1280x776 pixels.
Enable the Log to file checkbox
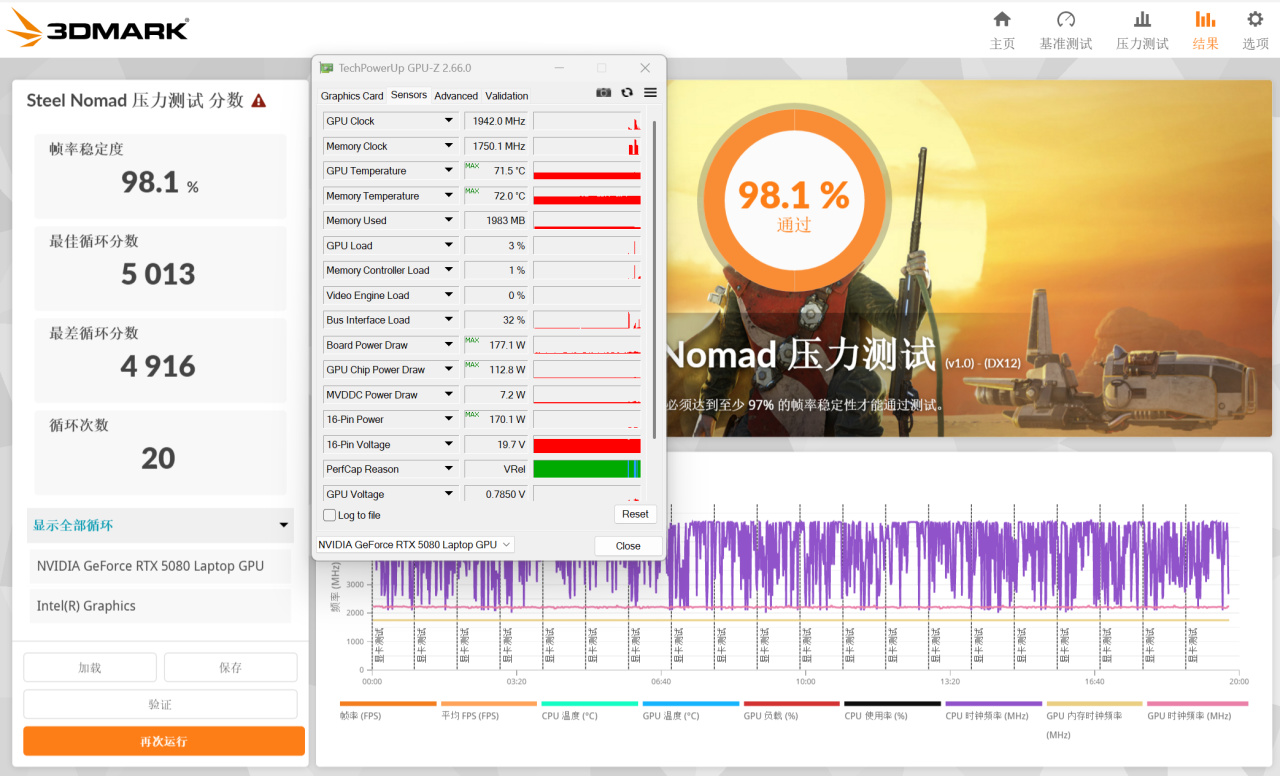point(330,515)
